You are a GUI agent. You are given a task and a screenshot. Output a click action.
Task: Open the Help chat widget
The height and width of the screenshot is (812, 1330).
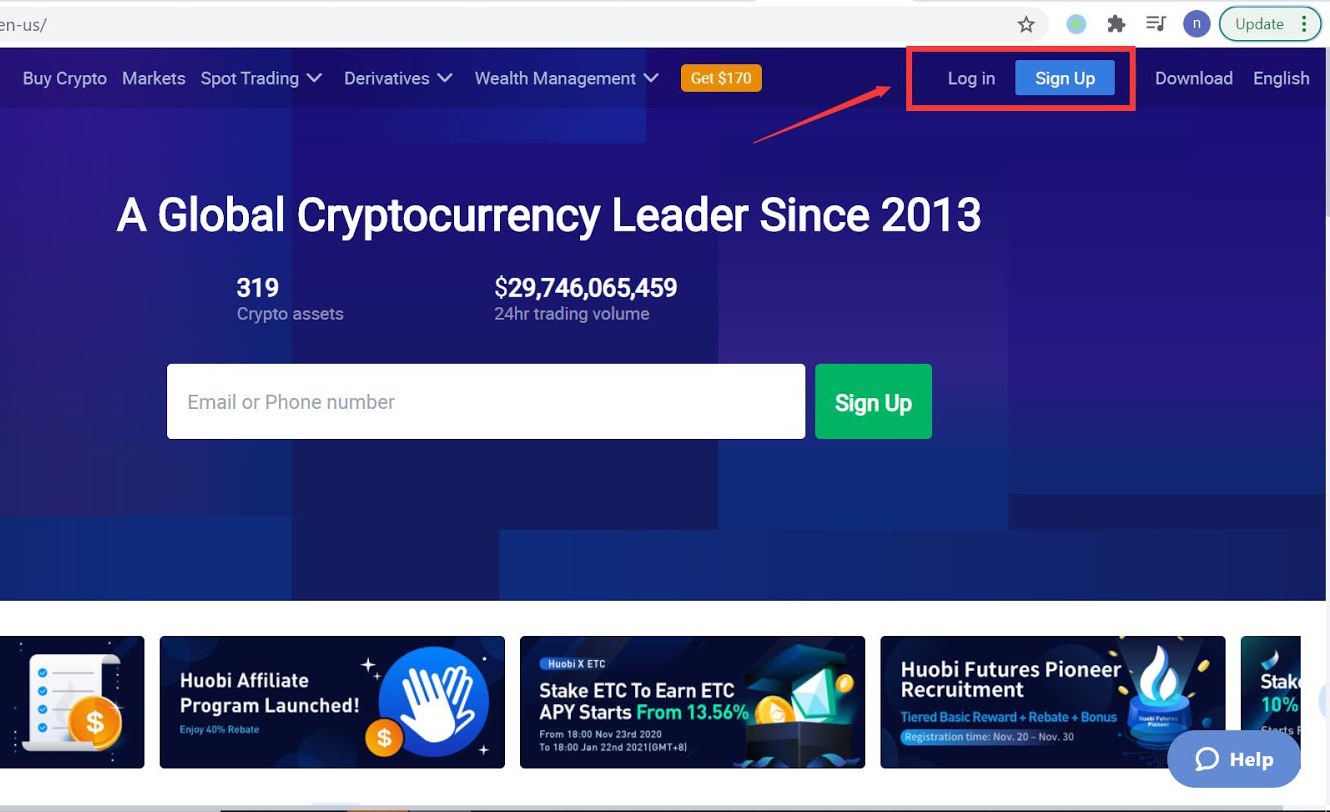[x=1234, y=759]
